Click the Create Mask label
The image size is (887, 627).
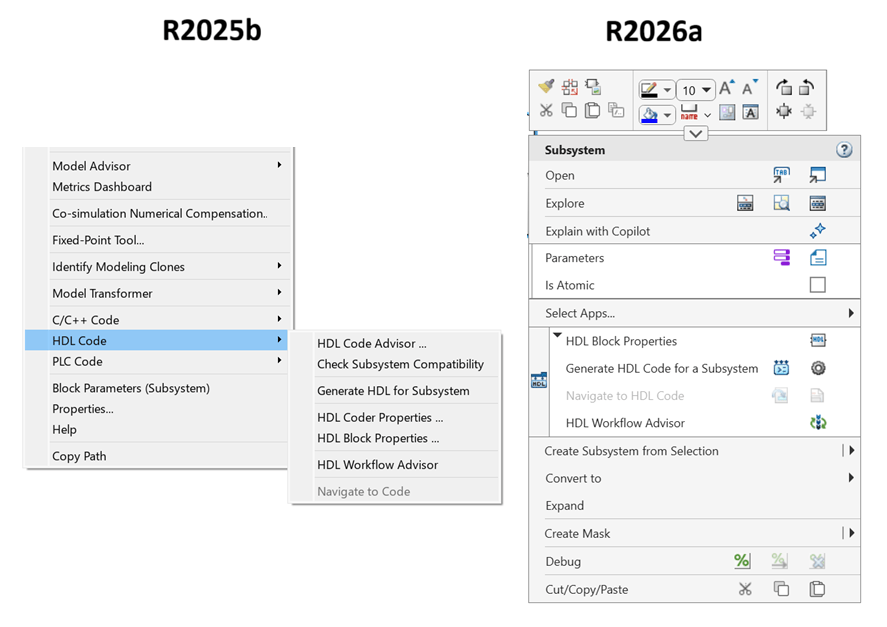(x=577, y=533)
